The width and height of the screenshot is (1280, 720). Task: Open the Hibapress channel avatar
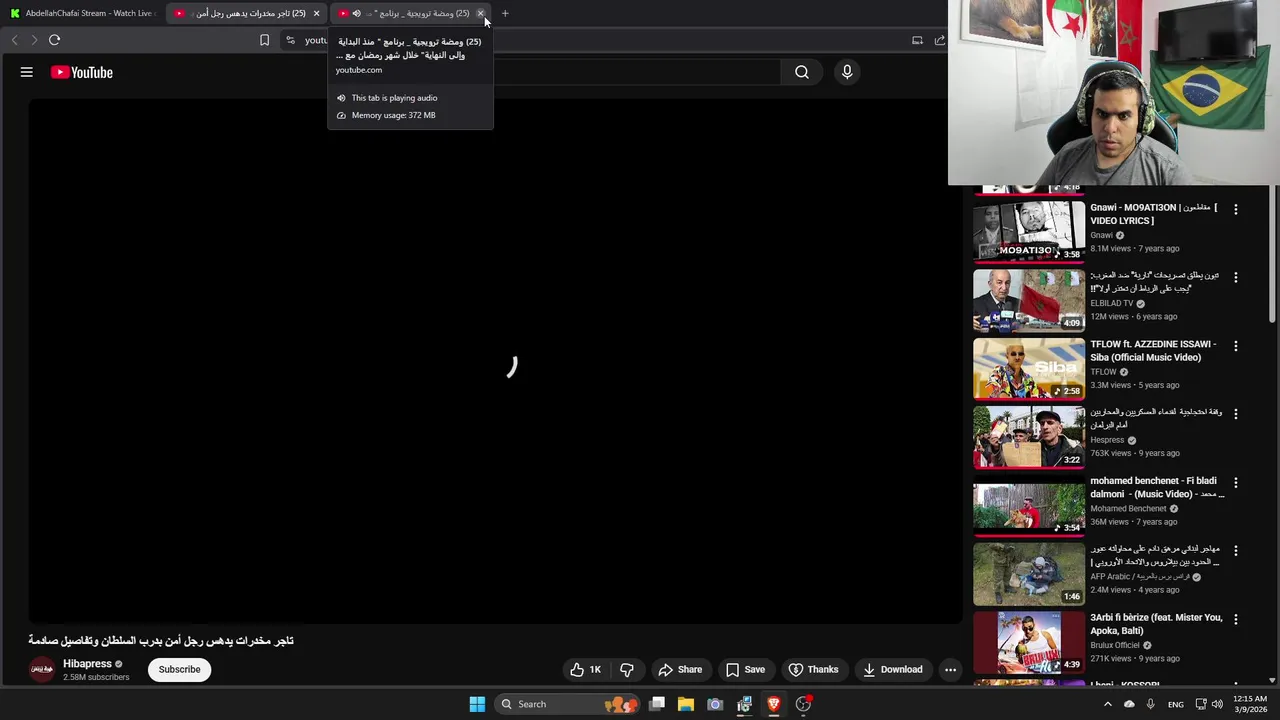point(42,670)
